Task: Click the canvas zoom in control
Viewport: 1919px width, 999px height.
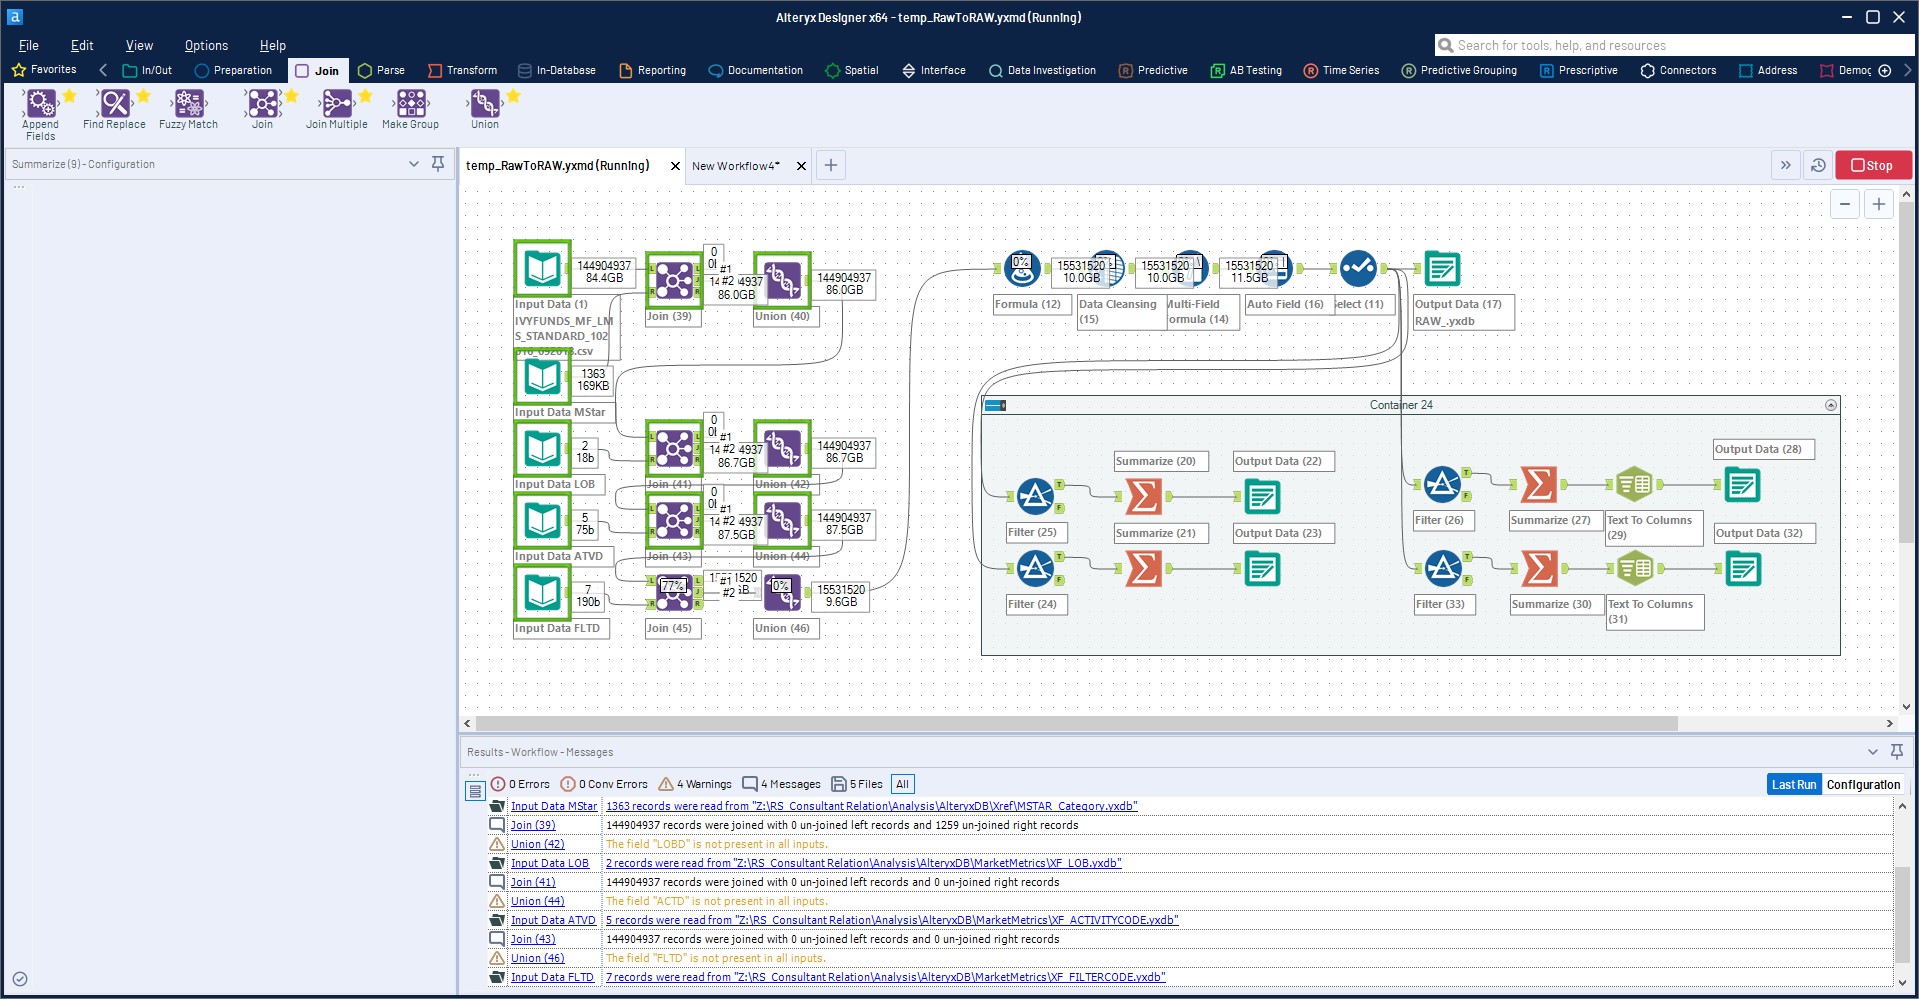Action: pos(1878,203)
